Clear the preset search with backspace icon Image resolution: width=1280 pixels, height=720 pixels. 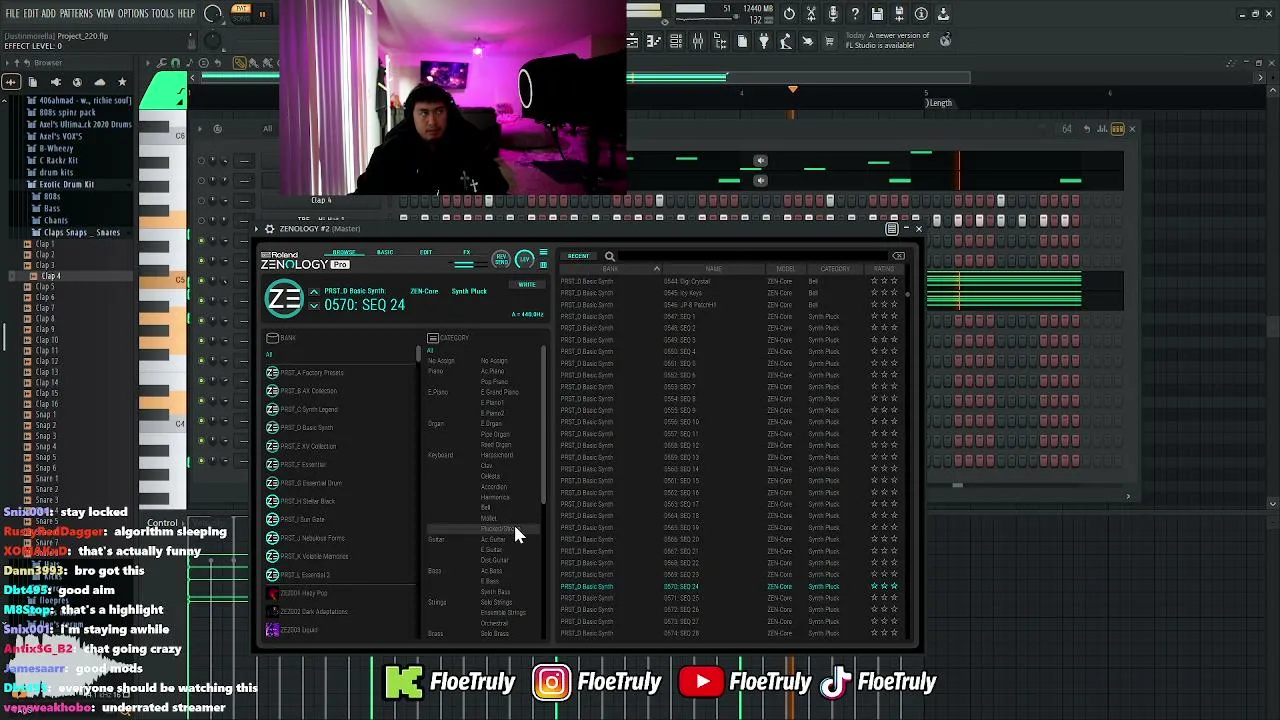coord(898,257)
